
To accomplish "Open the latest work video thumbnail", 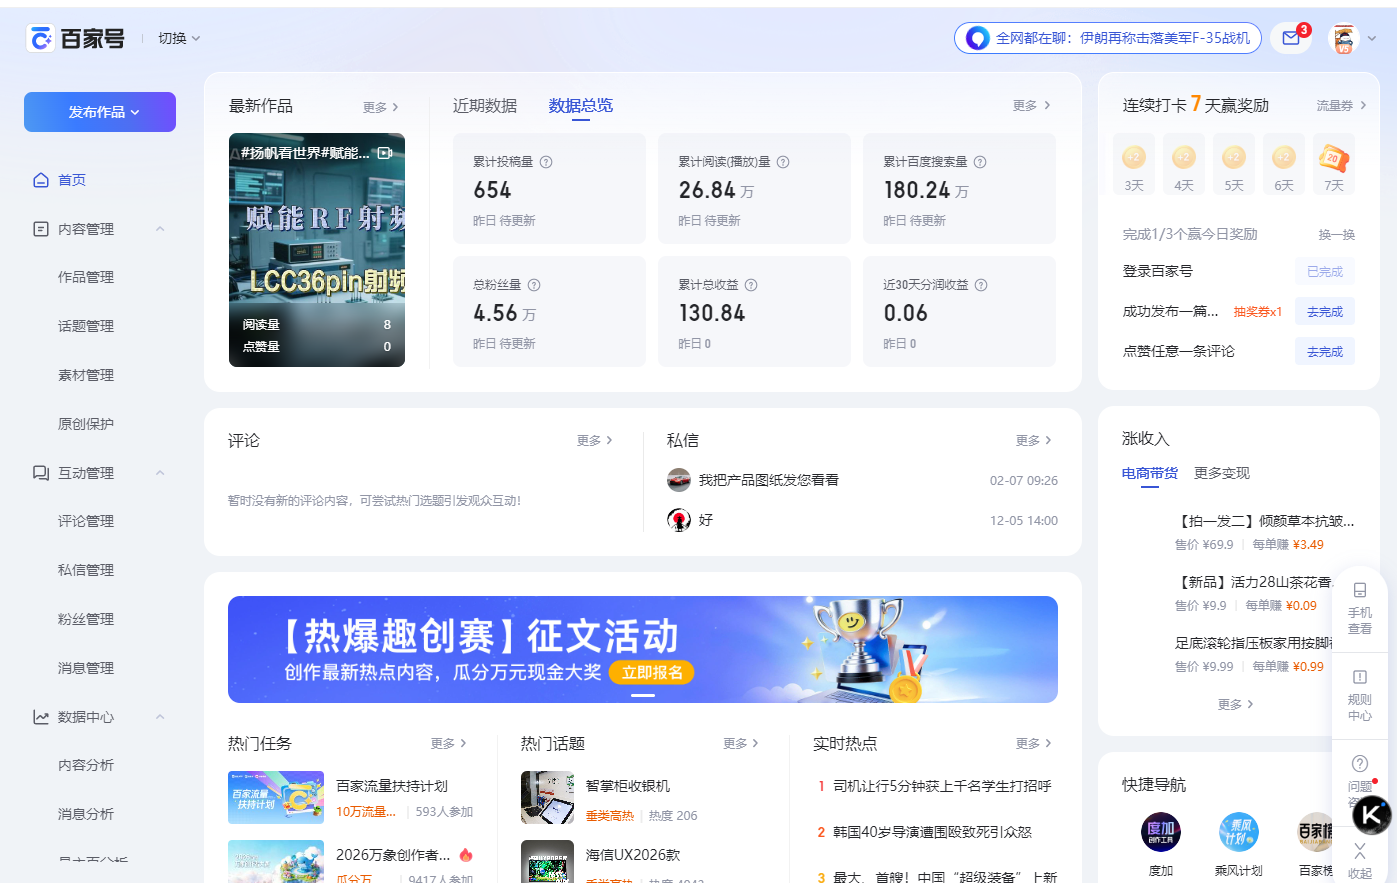I will coord(317,250).
